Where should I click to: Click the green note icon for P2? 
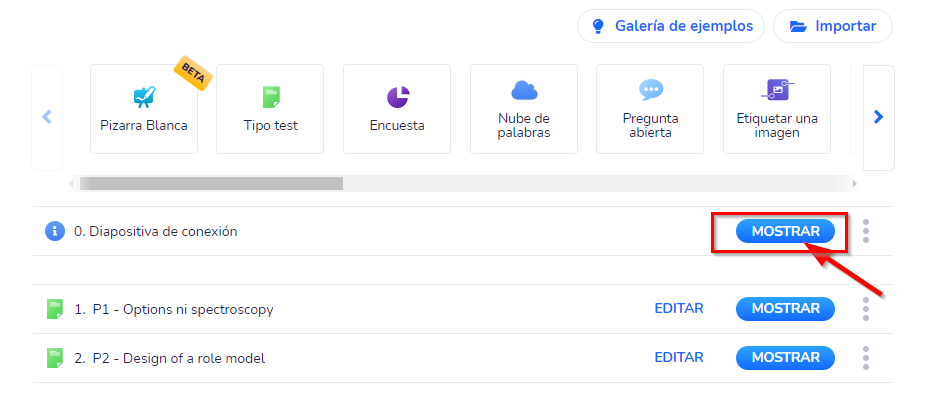point(55,358)
